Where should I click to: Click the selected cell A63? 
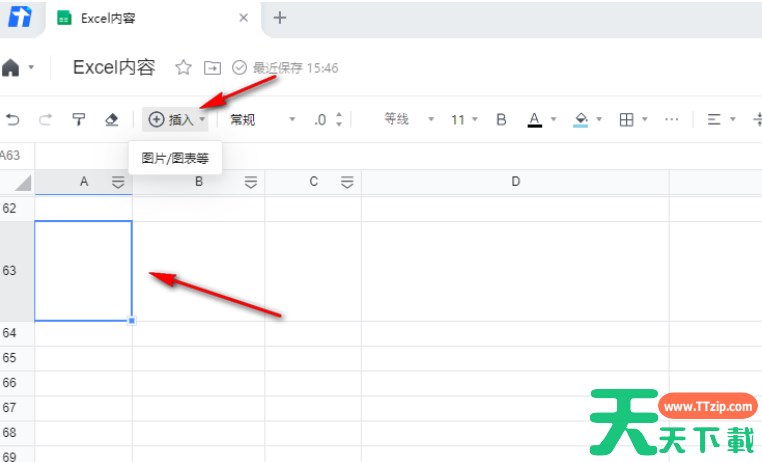click(x=83, y=271)
